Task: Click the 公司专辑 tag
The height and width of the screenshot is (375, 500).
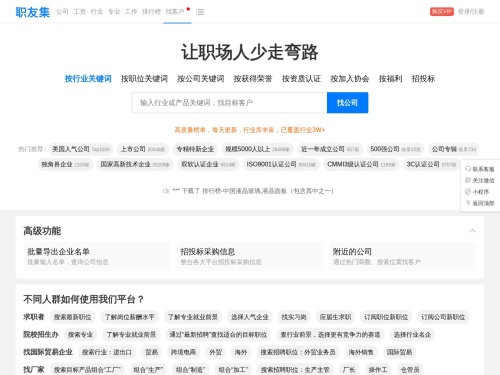Action: [x=454, y=149]
